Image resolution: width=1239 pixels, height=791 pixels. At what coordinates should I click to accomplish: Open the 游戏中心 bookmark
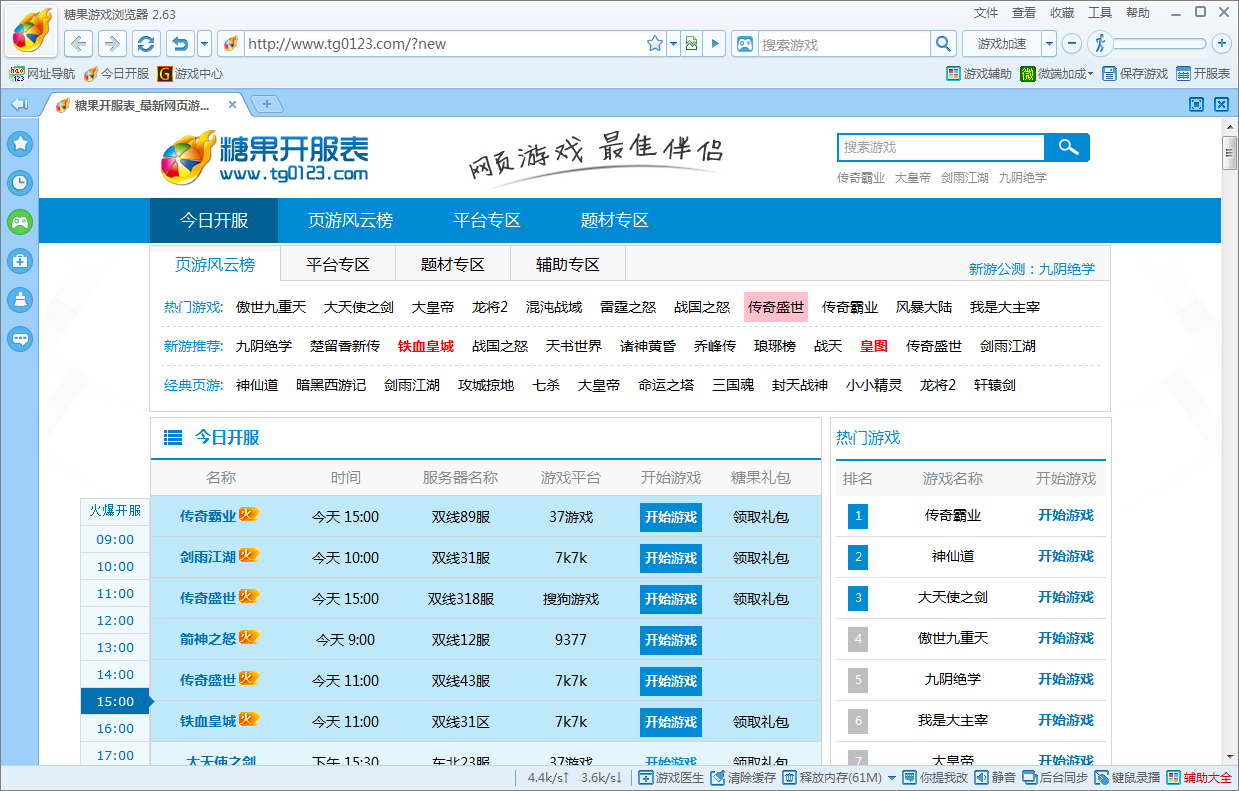[190, 74]
